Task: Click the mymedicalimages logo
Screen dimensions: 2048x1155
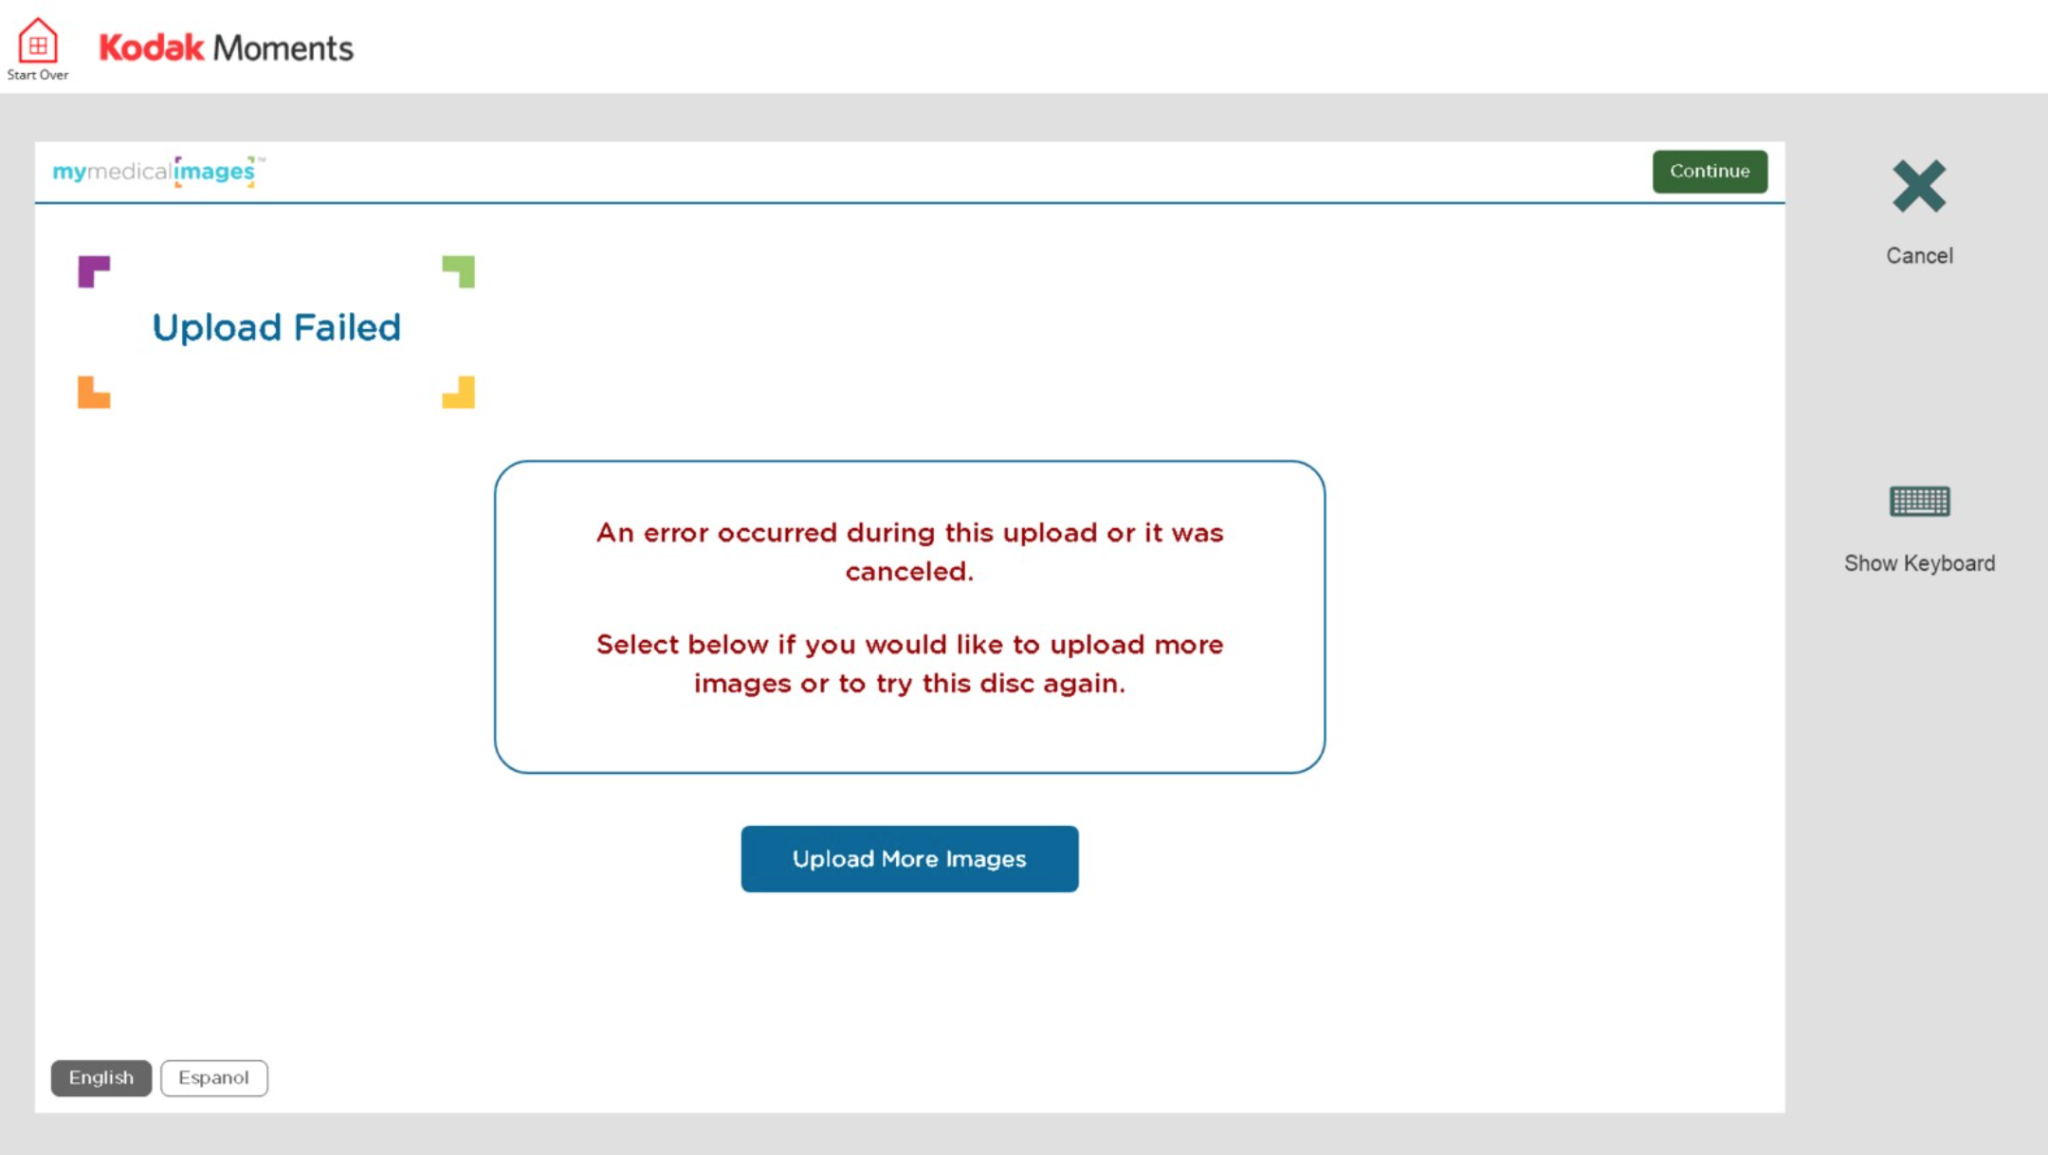Action: [x=158, y=171]
